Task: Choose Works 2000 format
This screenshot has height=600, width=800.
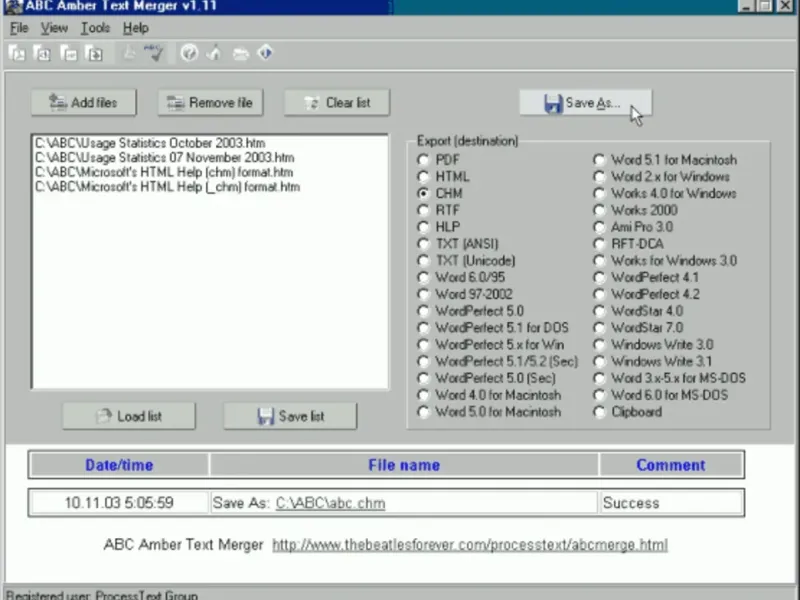Action: tap(636, 210)
